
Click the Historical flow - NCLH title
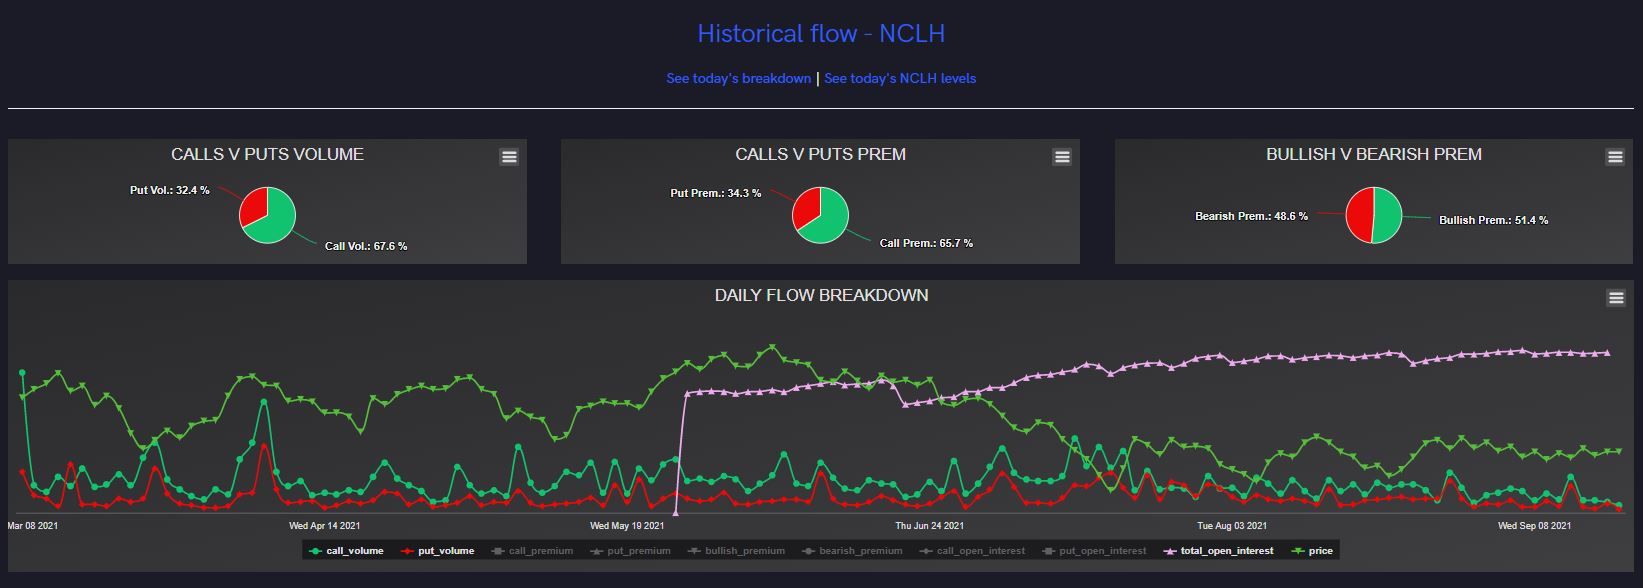click(x=821, y=34)
